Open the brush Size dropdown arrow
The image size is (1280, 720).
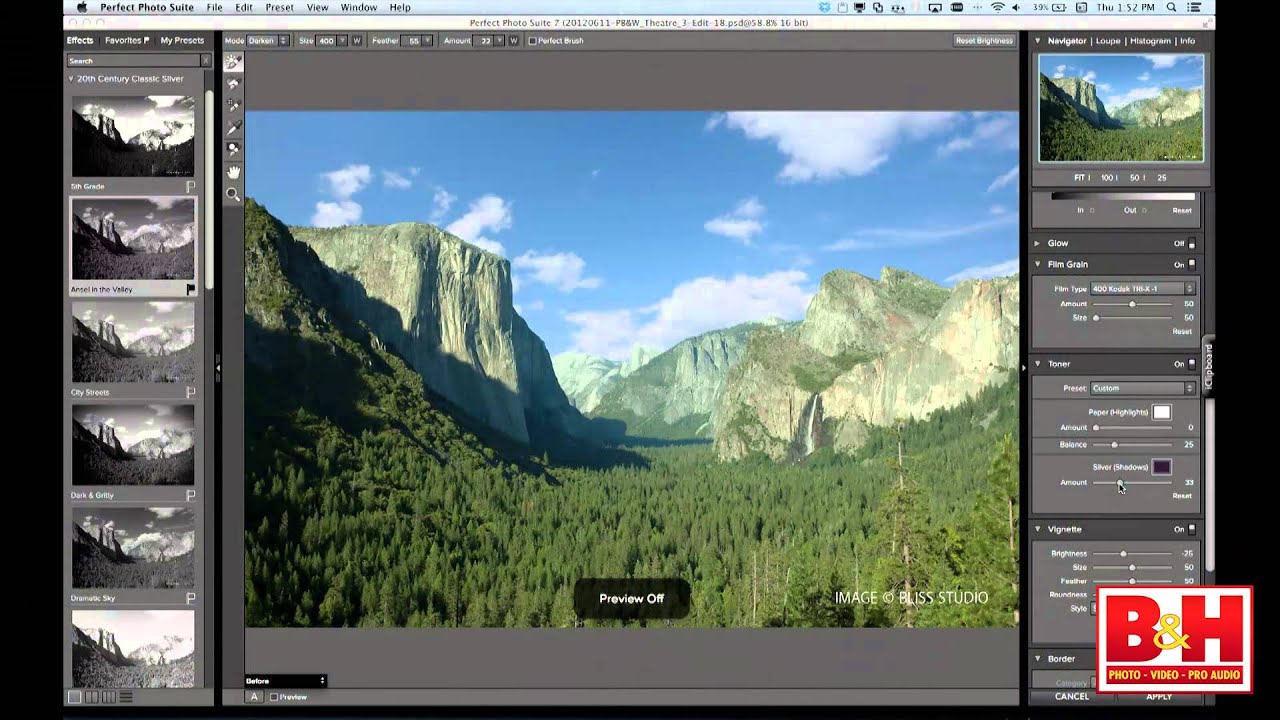coord(342,41)
